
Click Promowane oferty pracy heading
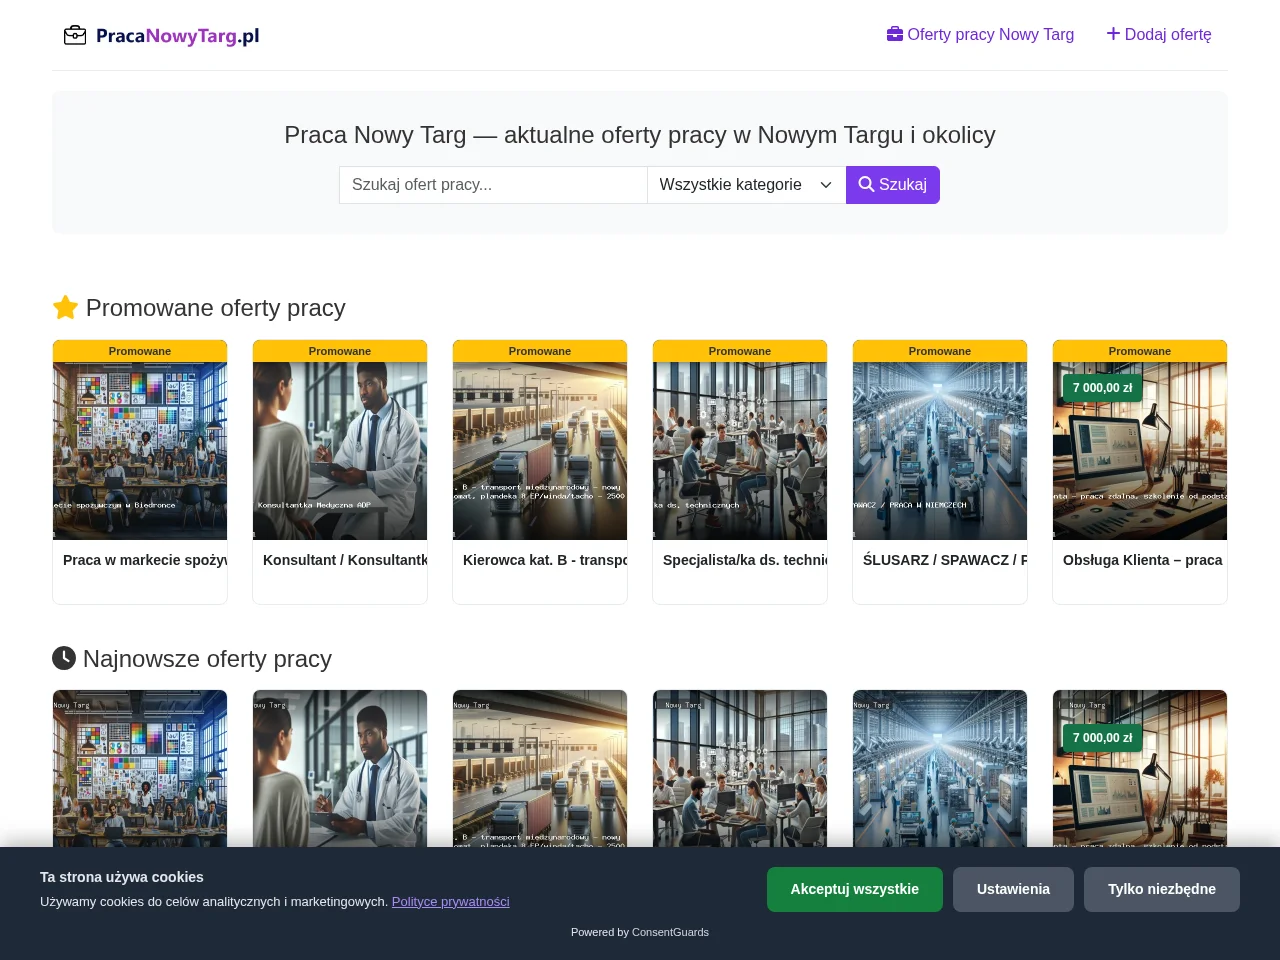pyautogui.click(x=199, y=308)
